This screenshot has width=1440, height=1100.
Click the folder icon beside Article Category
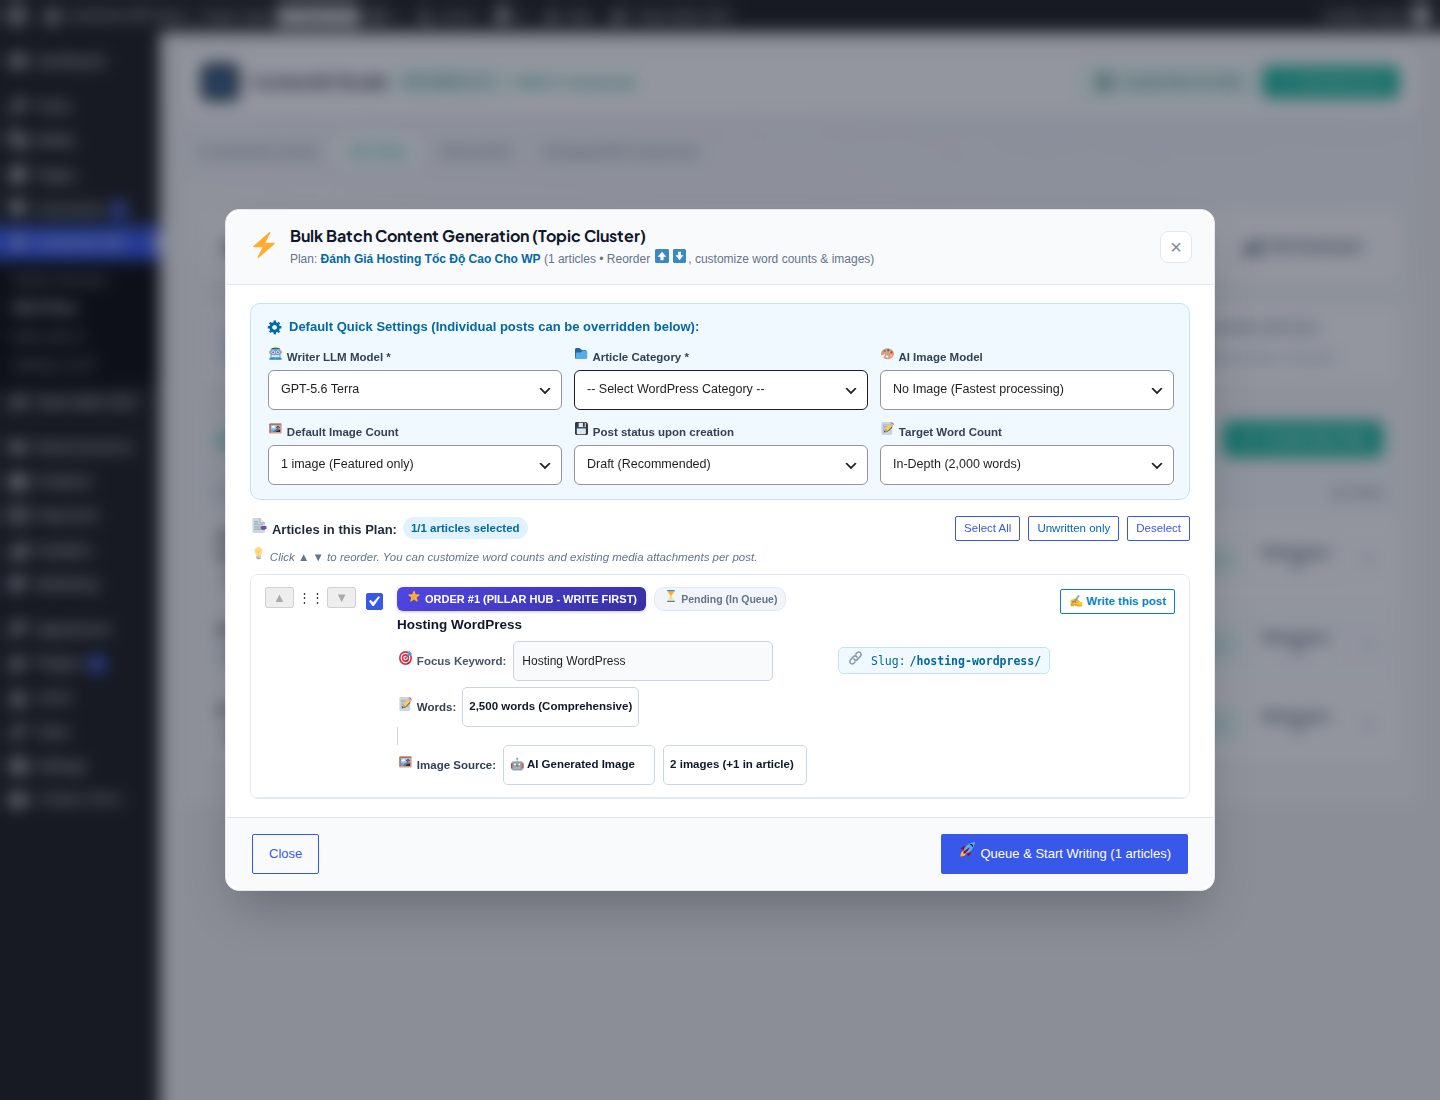click(x=581, y=354)
